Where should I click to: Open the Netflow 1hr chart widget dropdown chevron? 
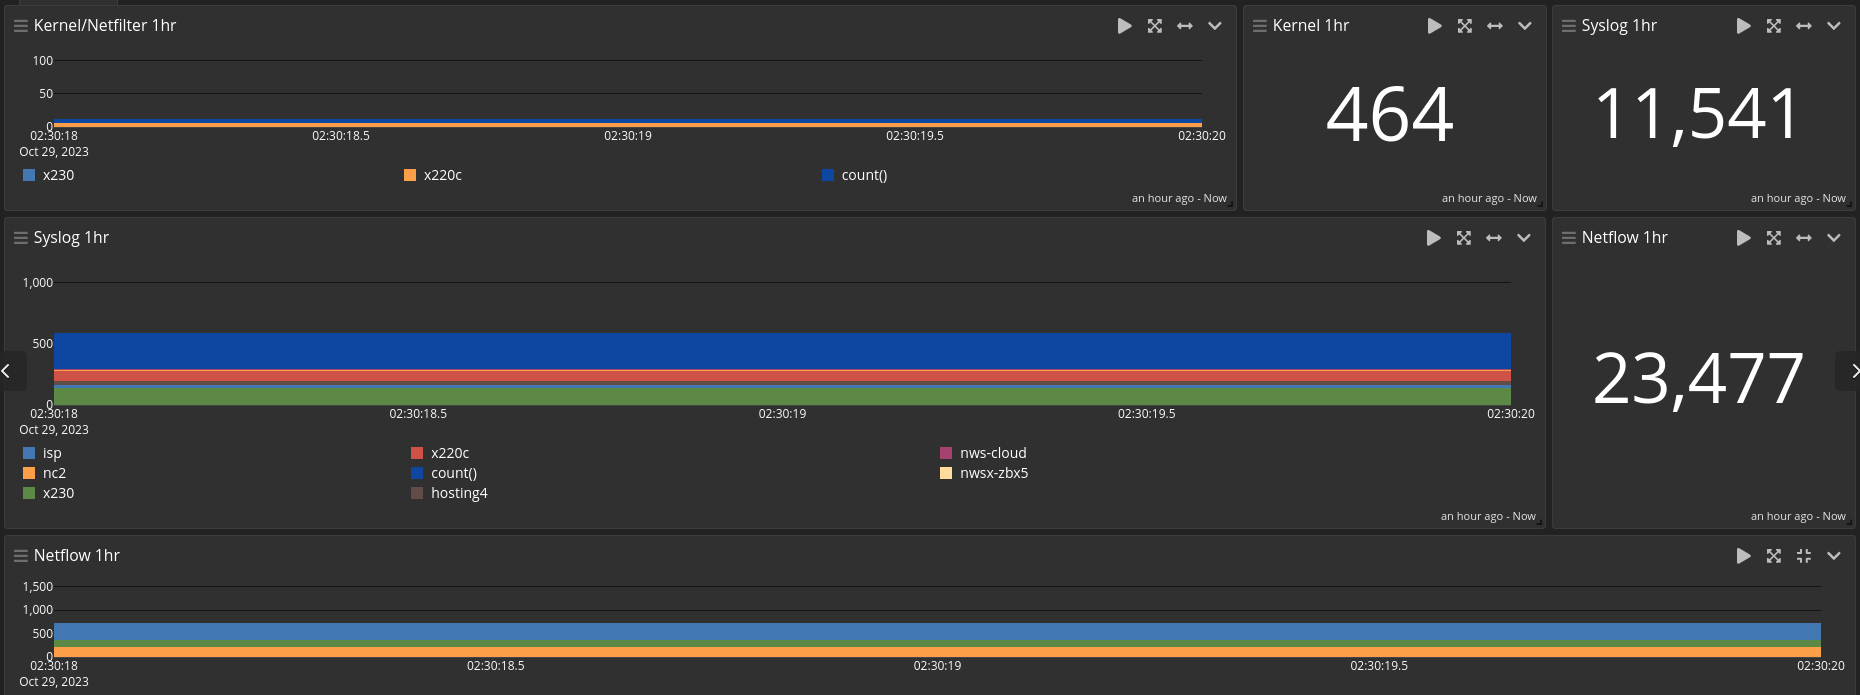tap(1834, 556)
